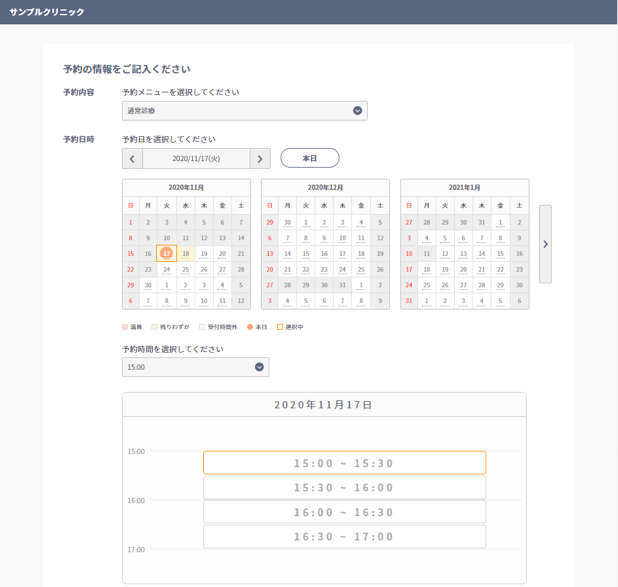Select December 10 in the 2020年12月 calendar
Image resolution: width=618 pixels, height=587 pixels.
[343, 238]
